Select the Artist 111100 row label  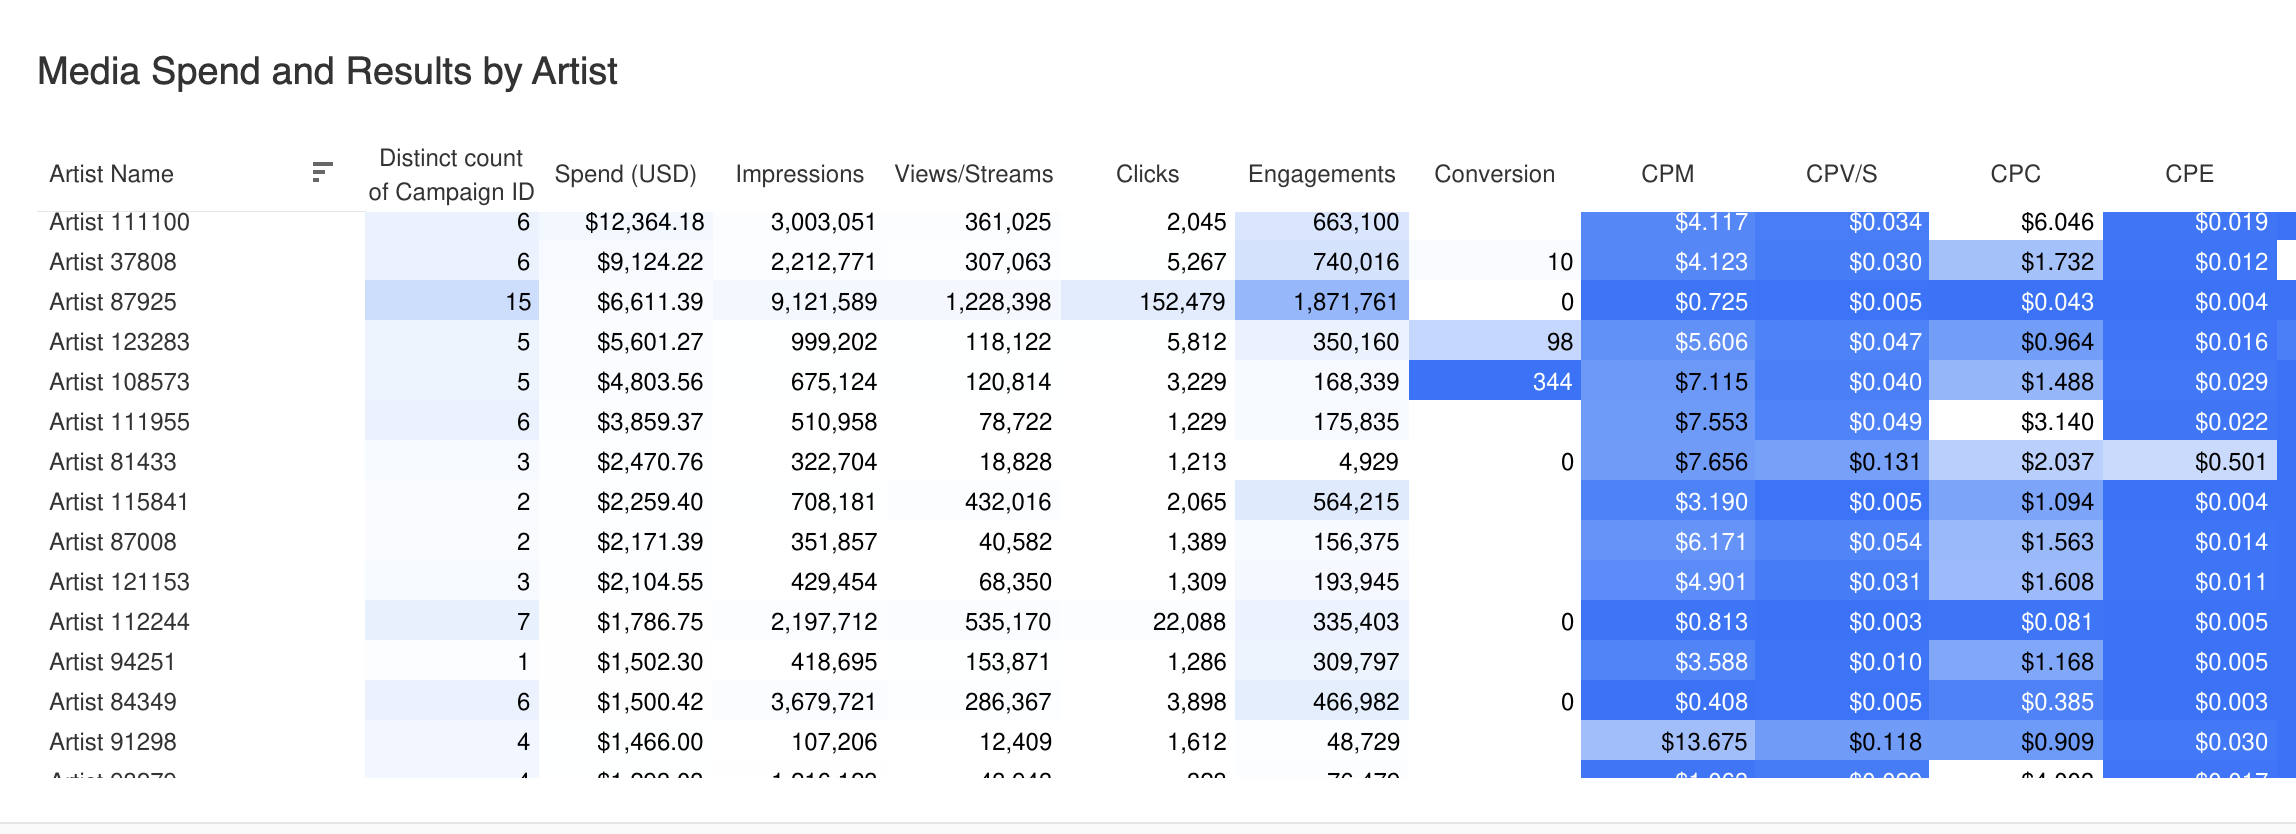[119, 222]
